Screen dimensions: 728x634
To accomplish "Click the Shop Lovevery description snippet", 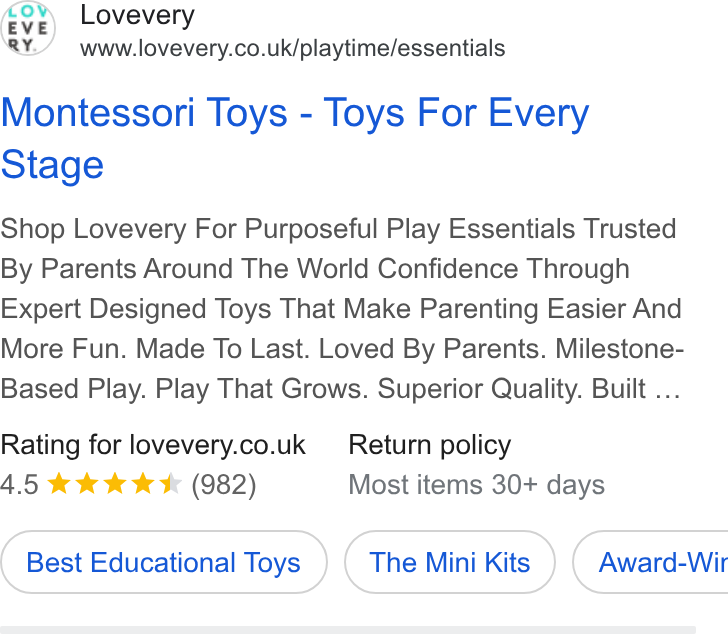I will (342, 309).
